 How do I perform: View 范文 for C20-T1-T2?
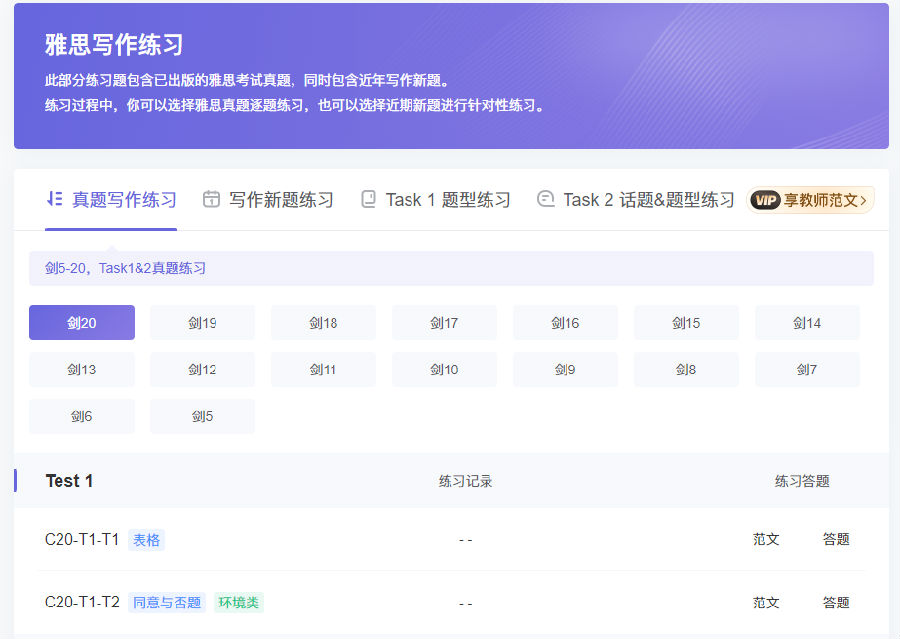tap(766, 602)
